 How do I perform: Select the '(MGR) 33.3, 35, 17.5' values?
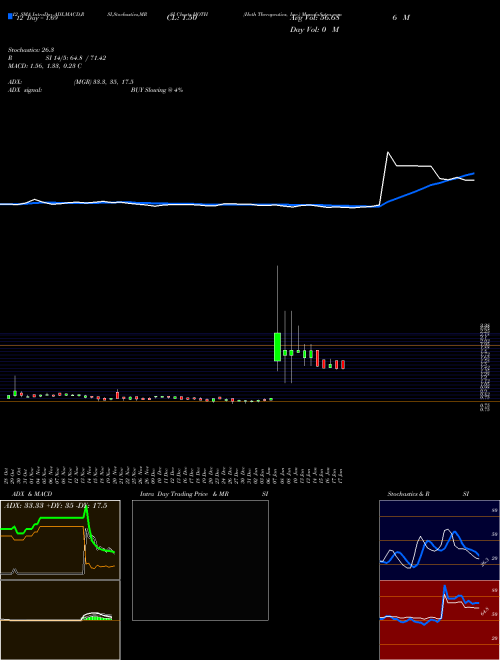point(104,82)
